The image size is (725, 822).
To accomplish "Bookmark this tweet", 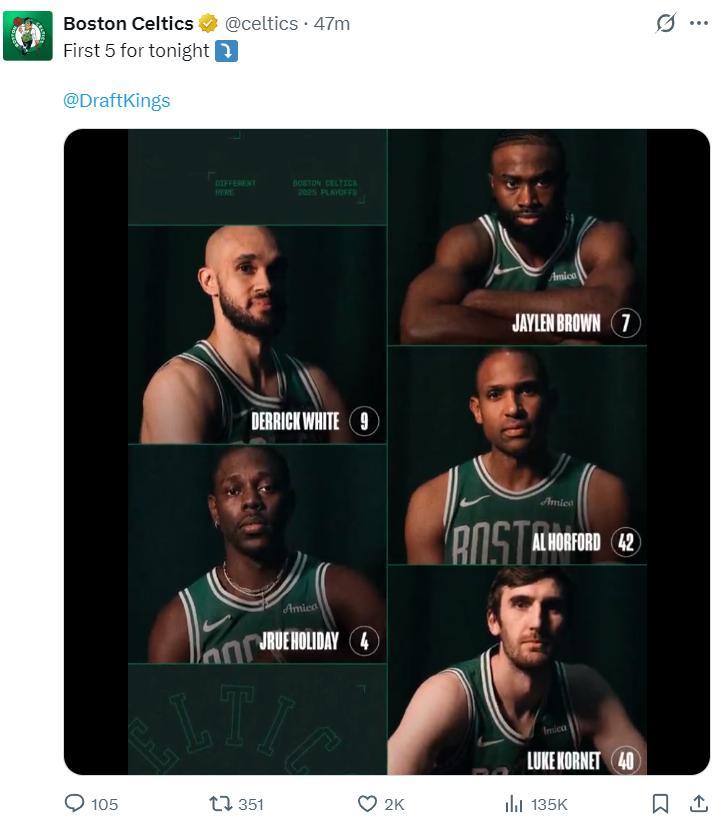I will pyautogui.click(x=660, y=803).
